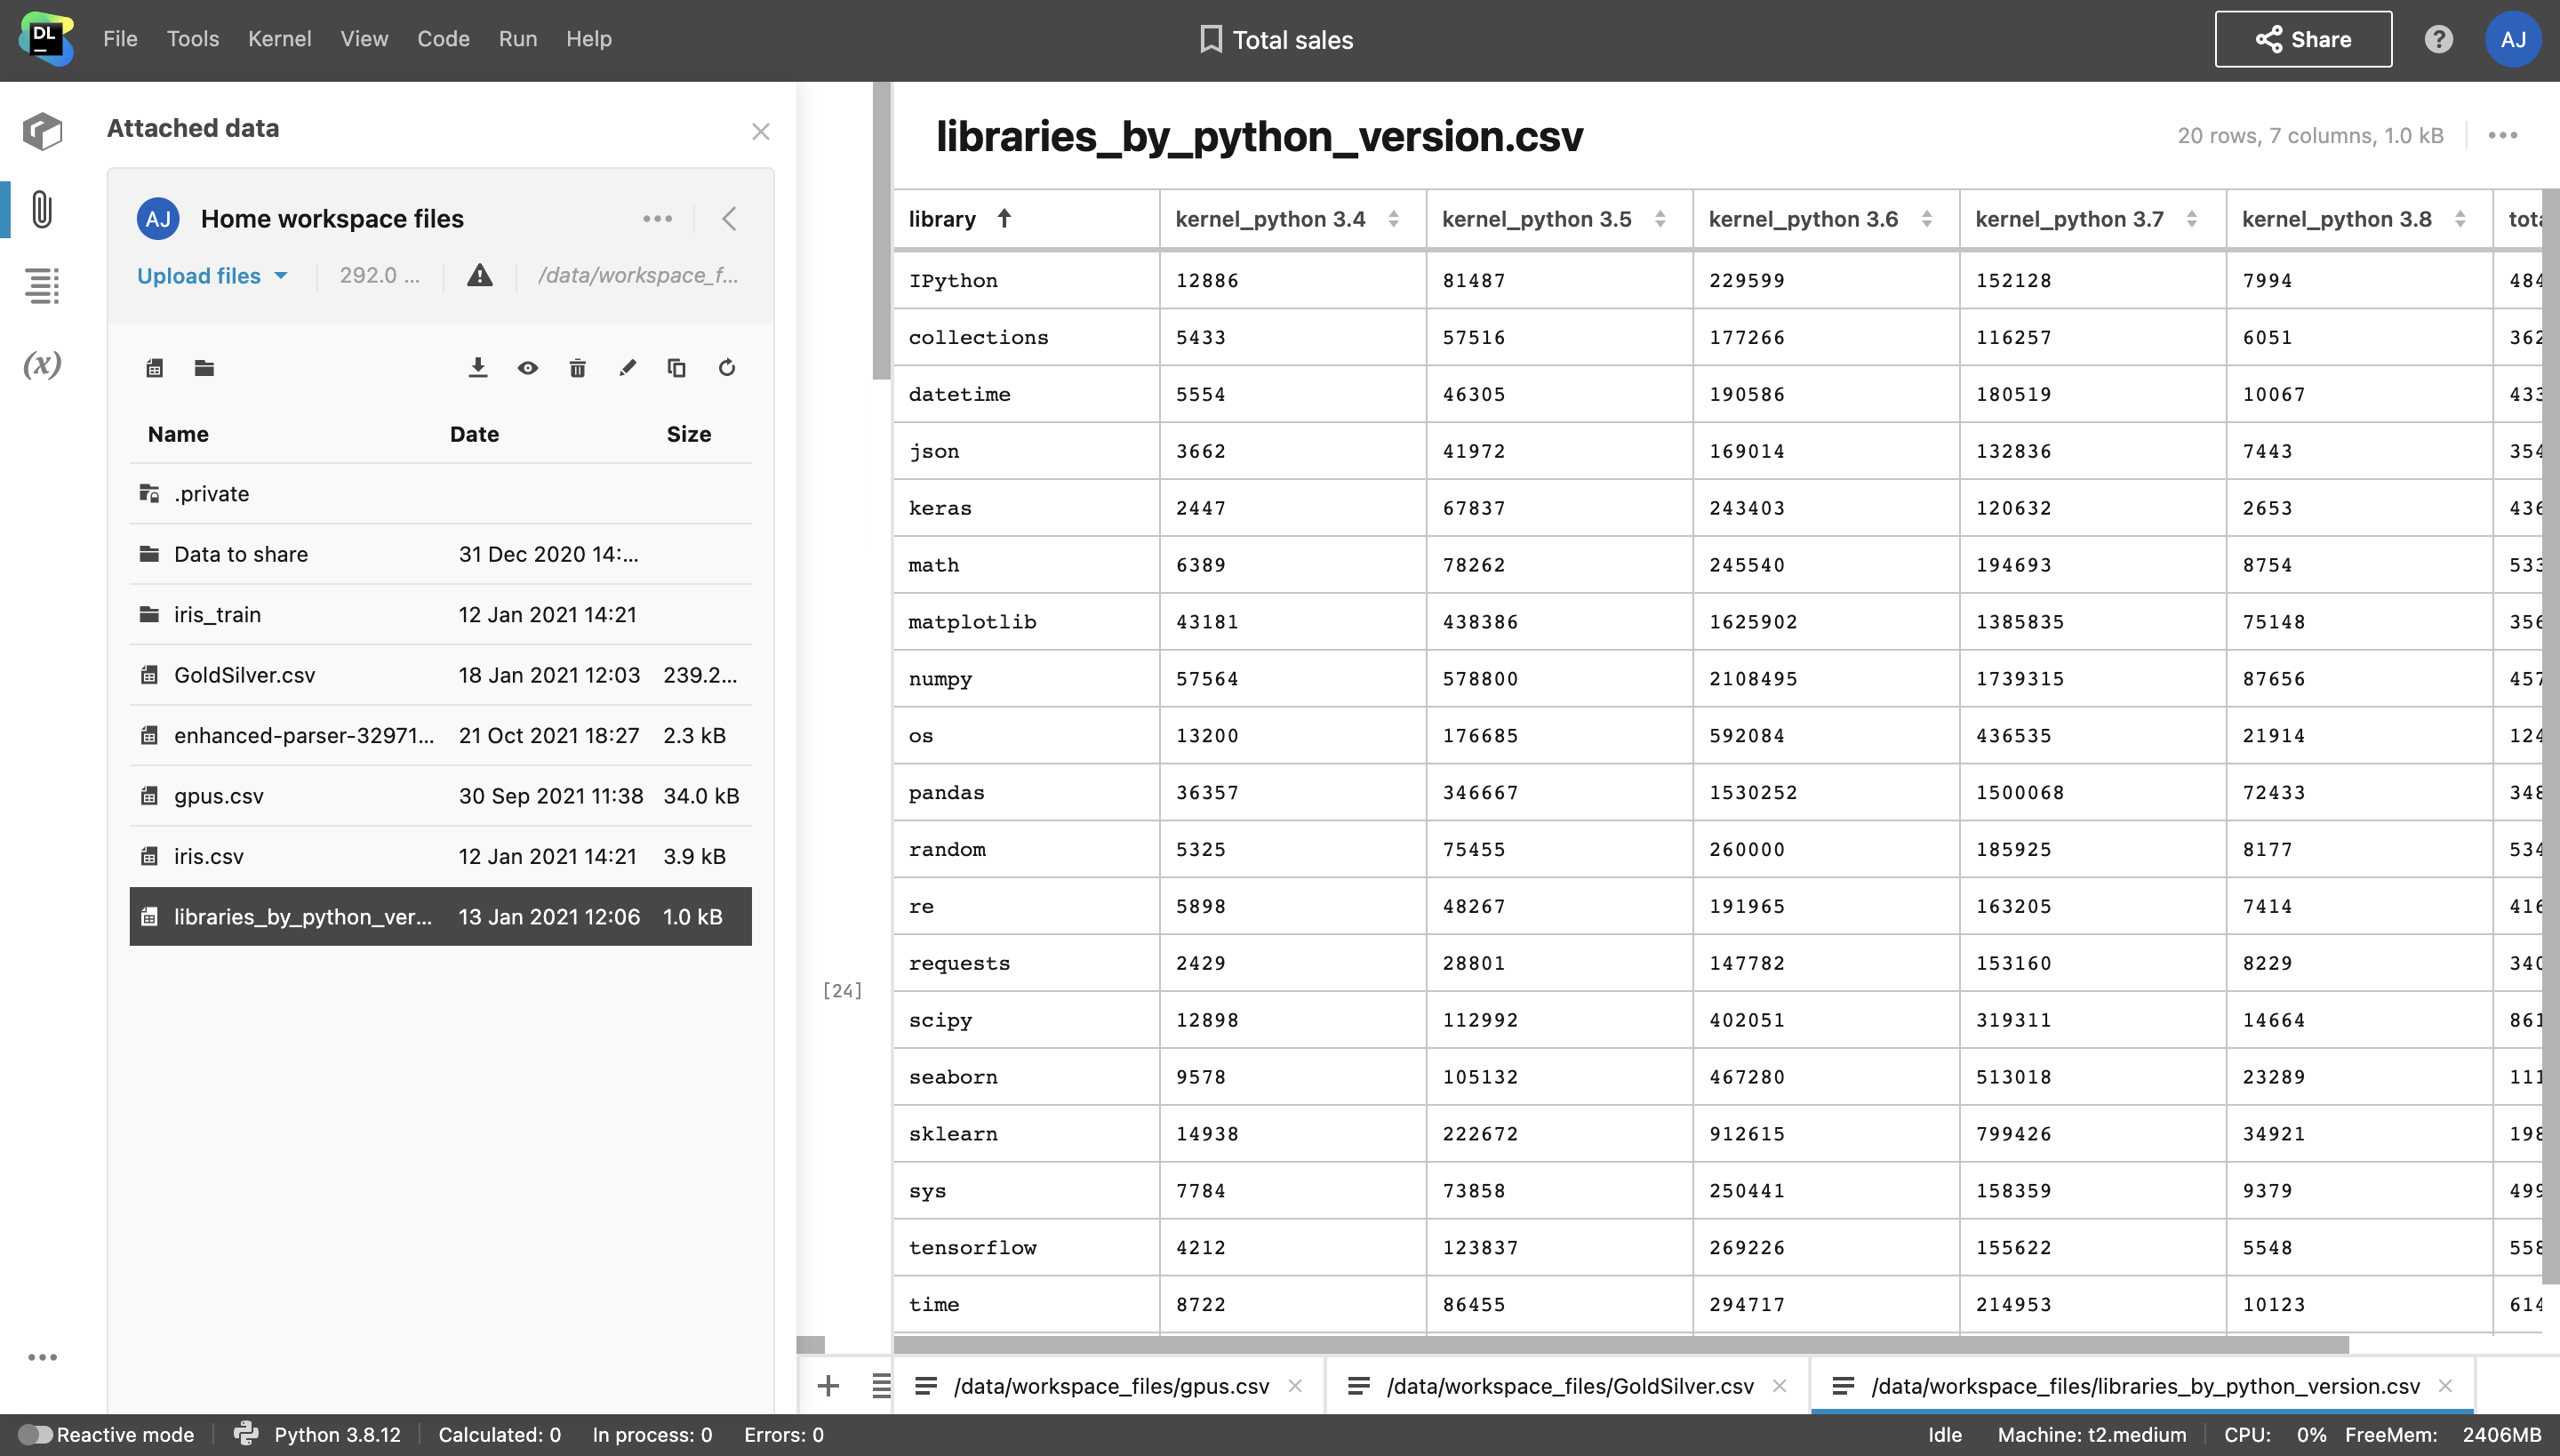2560x1456 pixels.
Task: Create a new folder icon
Action: (204, 368)
